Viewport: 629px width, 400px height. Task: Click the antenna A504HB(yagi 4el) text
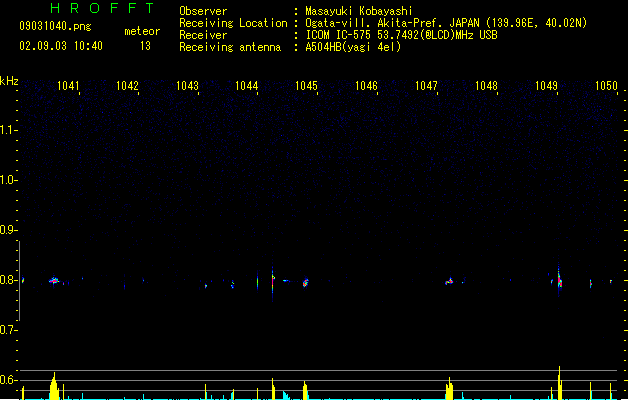(353, 47)
